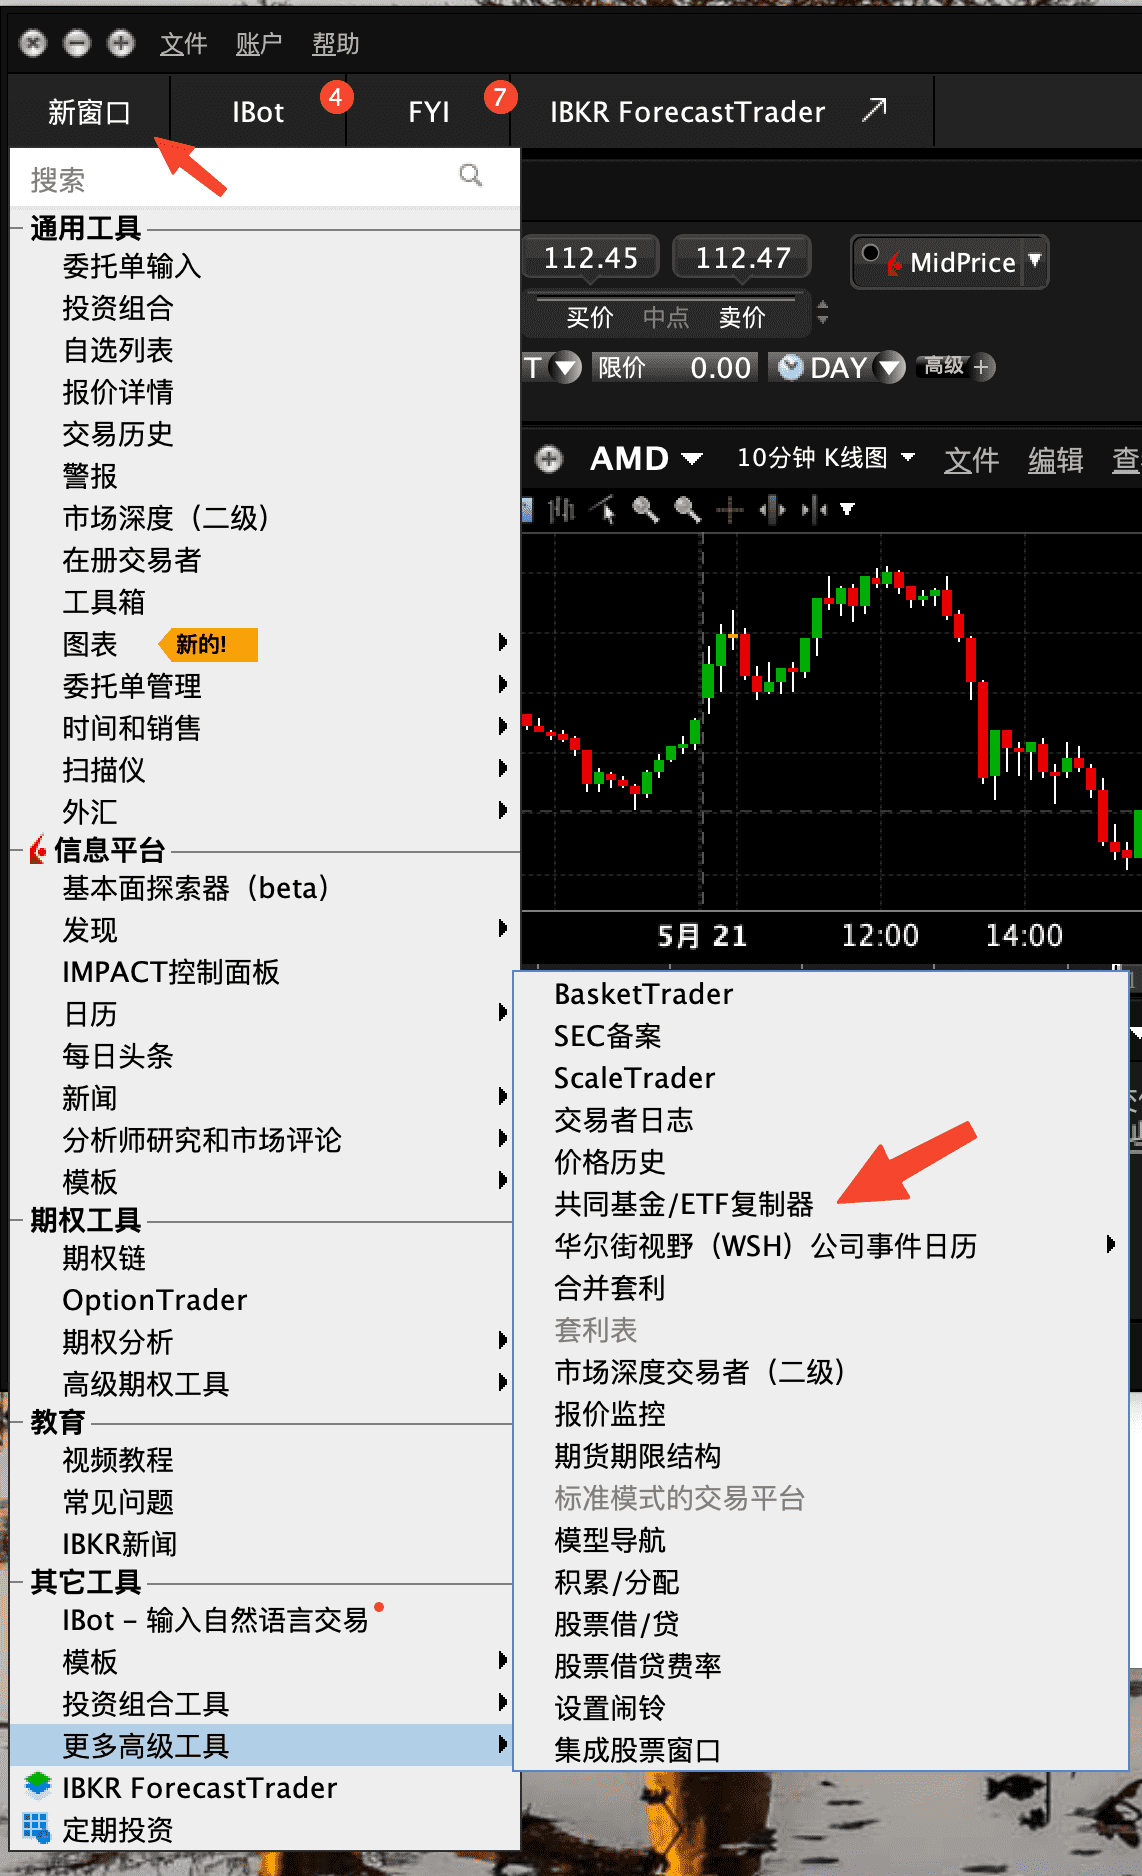Click the ForecastTrader icon in the menu list
Viewport: 1142px width, 1876px height.
click(38, 1786)
